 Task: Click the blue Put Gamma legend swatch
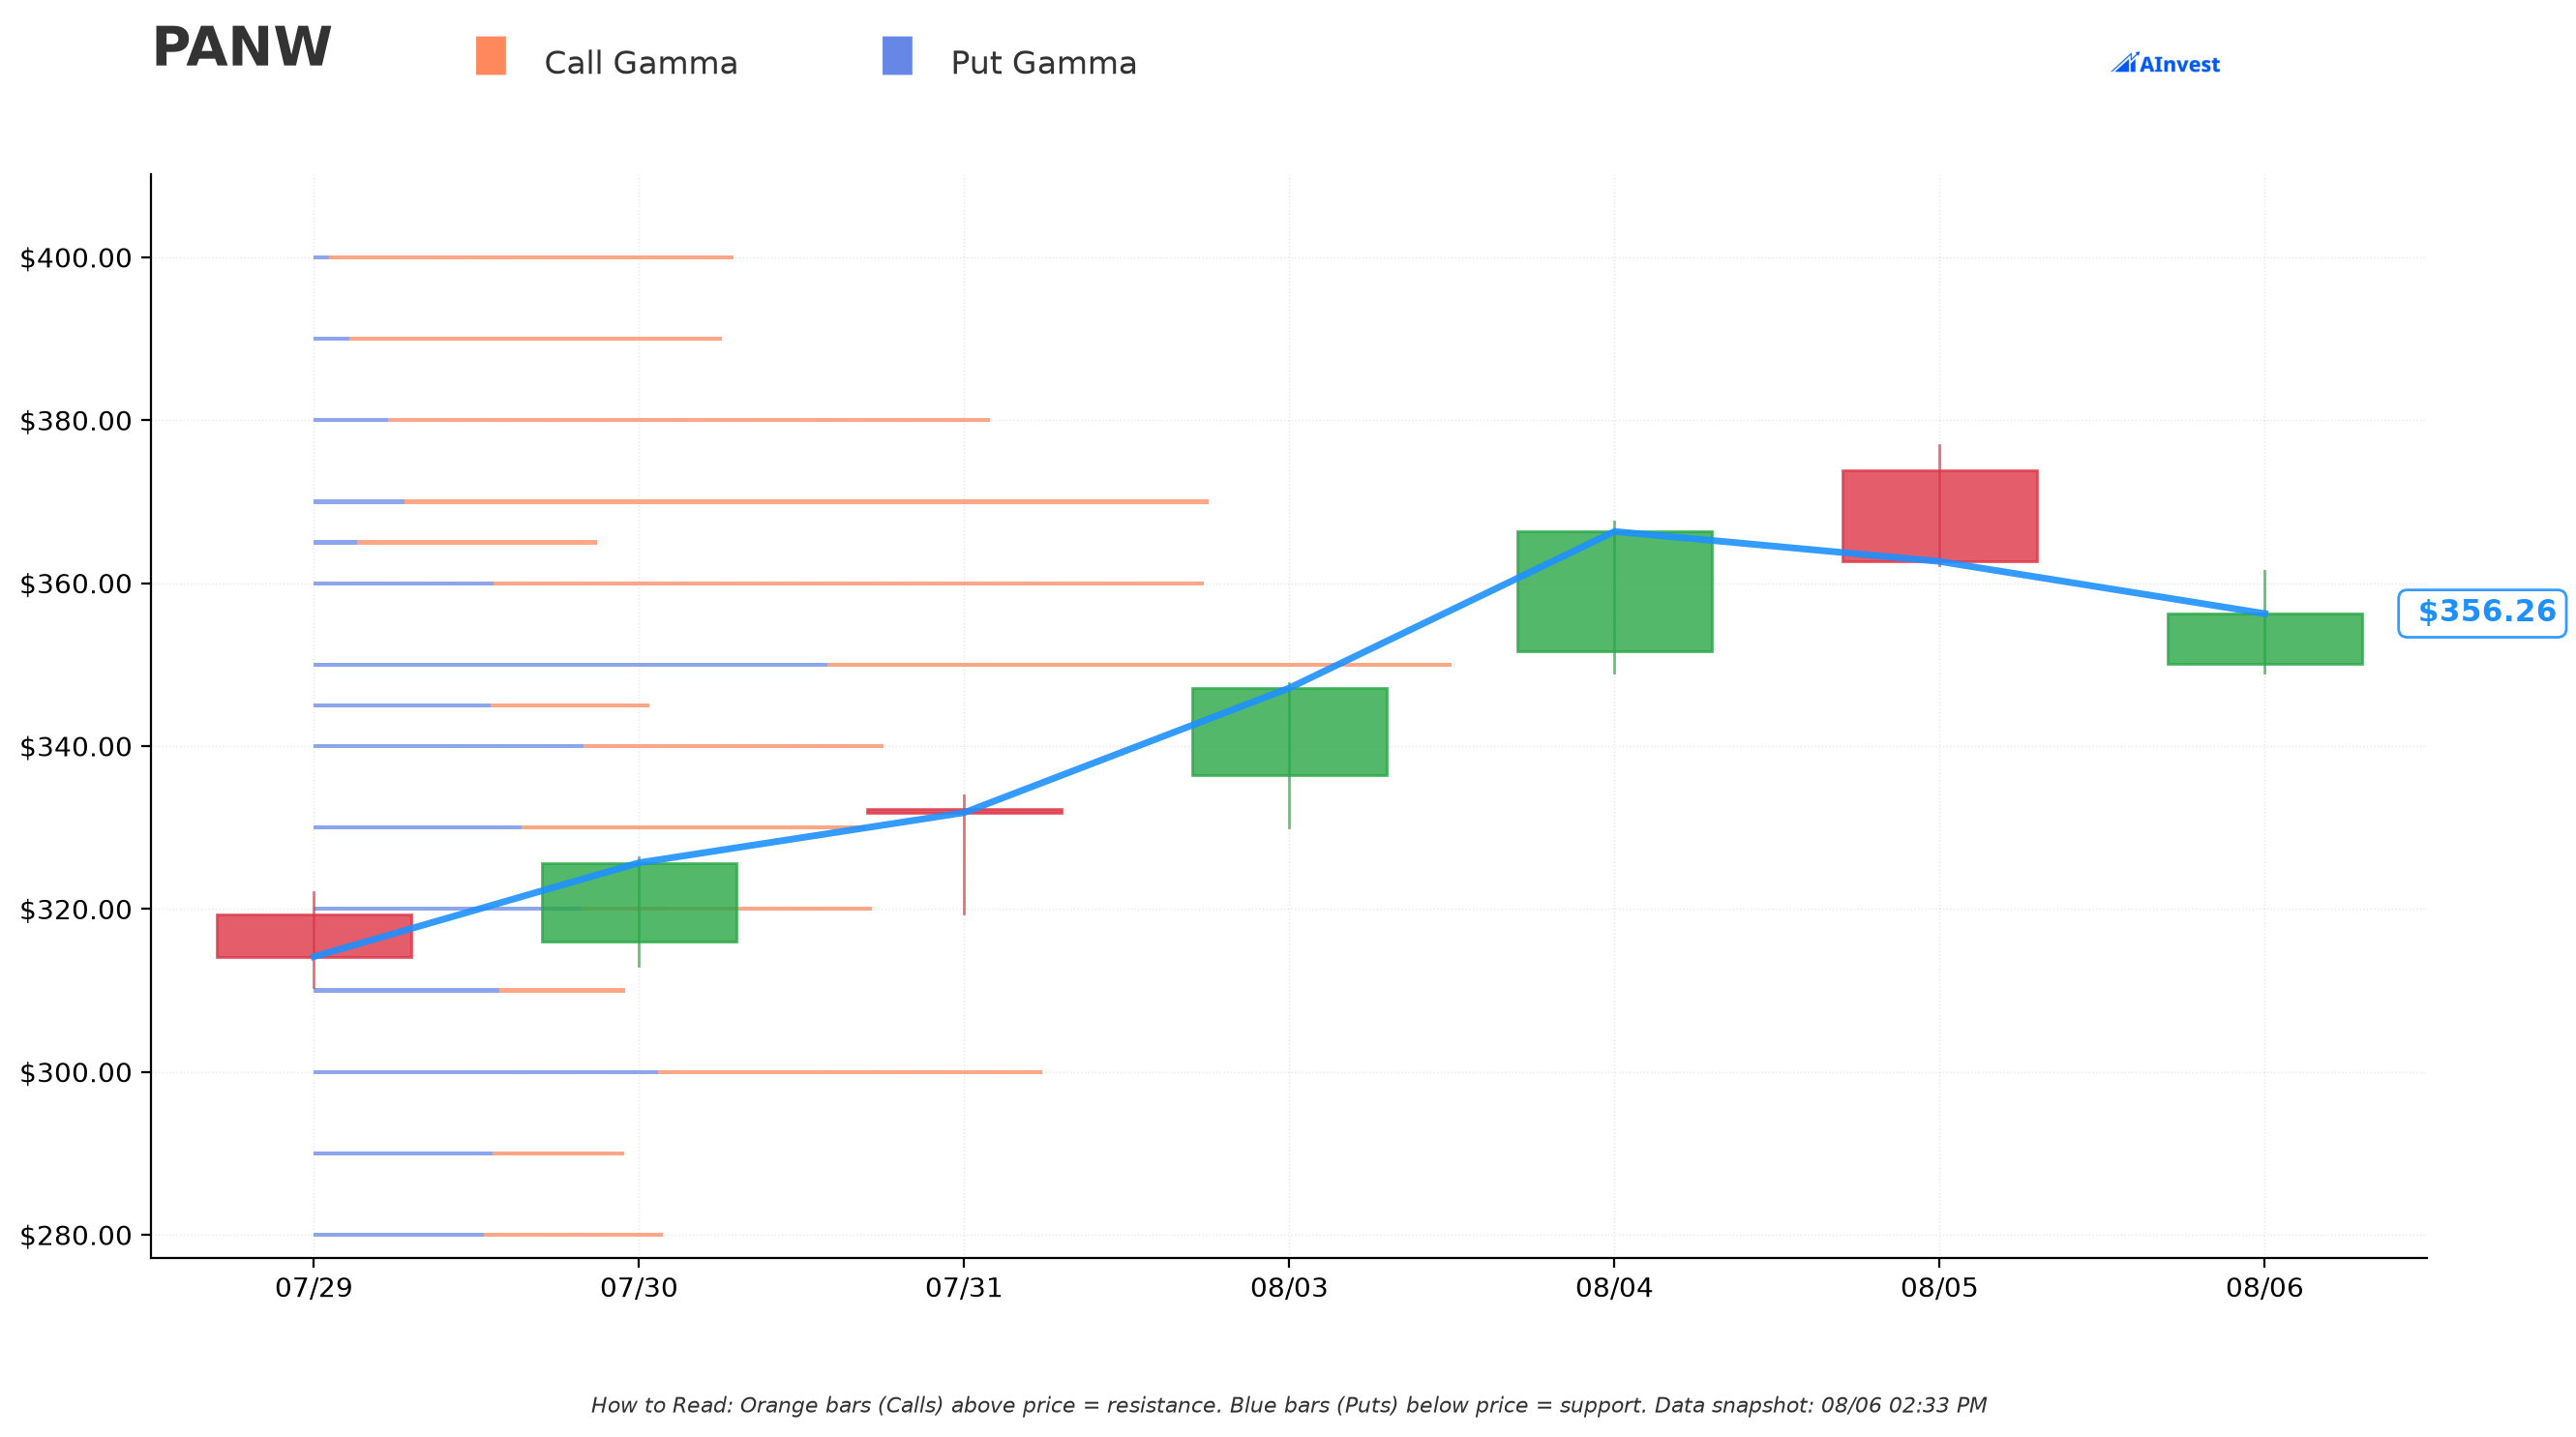[x=897, y=56]
